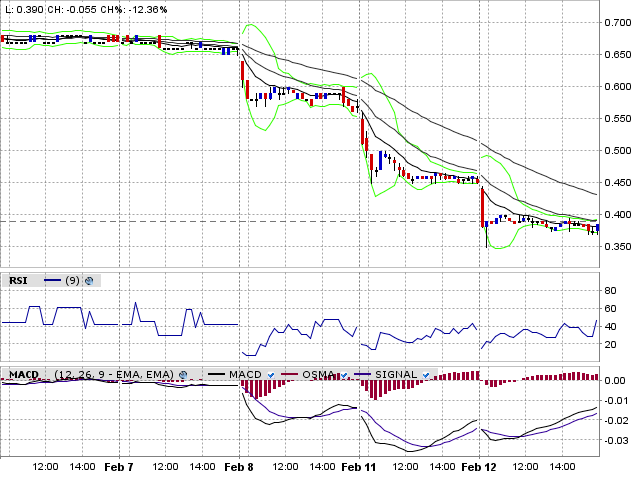Viewport: 640px width, 480px height.
Task: Toggle the OSMA histogram checkbox
Action: (x=344, y=375)
